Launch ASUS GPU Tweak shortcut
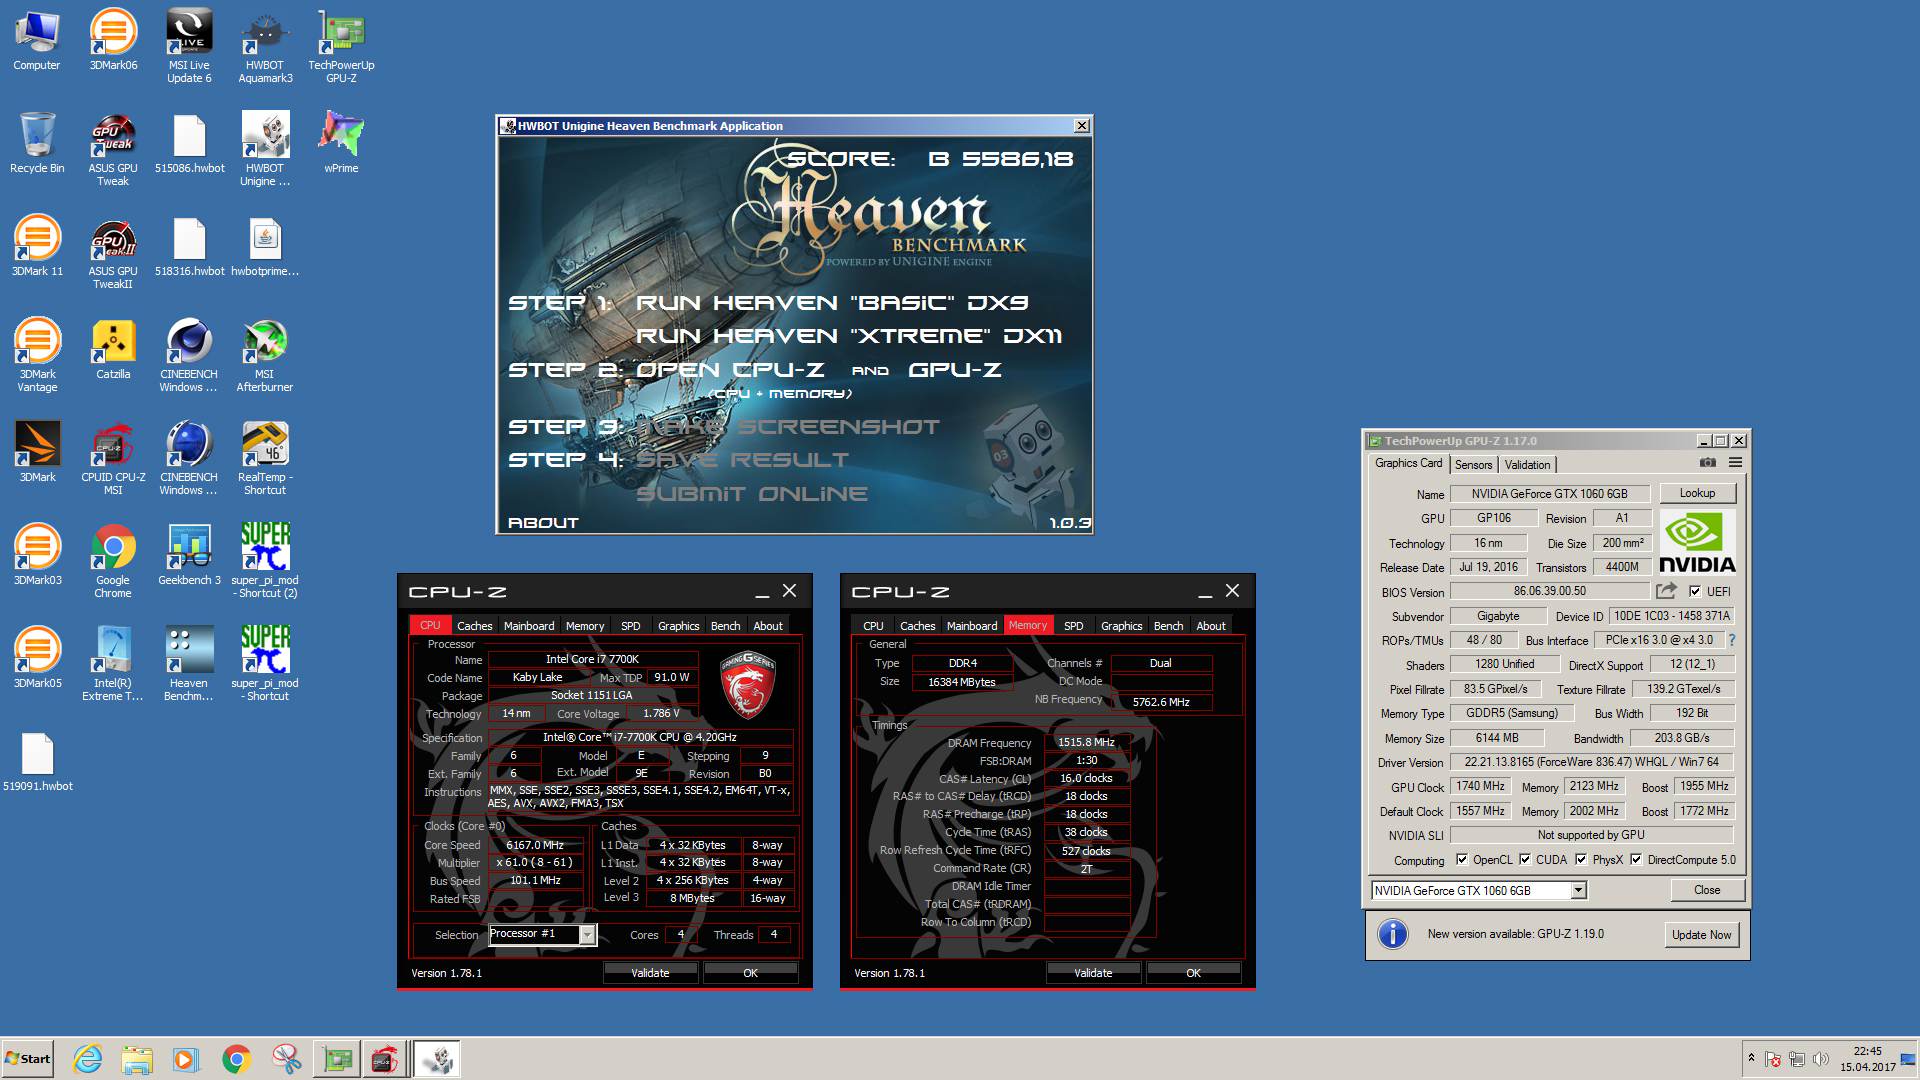The image size is (1920, 1080). pos(113,149)
